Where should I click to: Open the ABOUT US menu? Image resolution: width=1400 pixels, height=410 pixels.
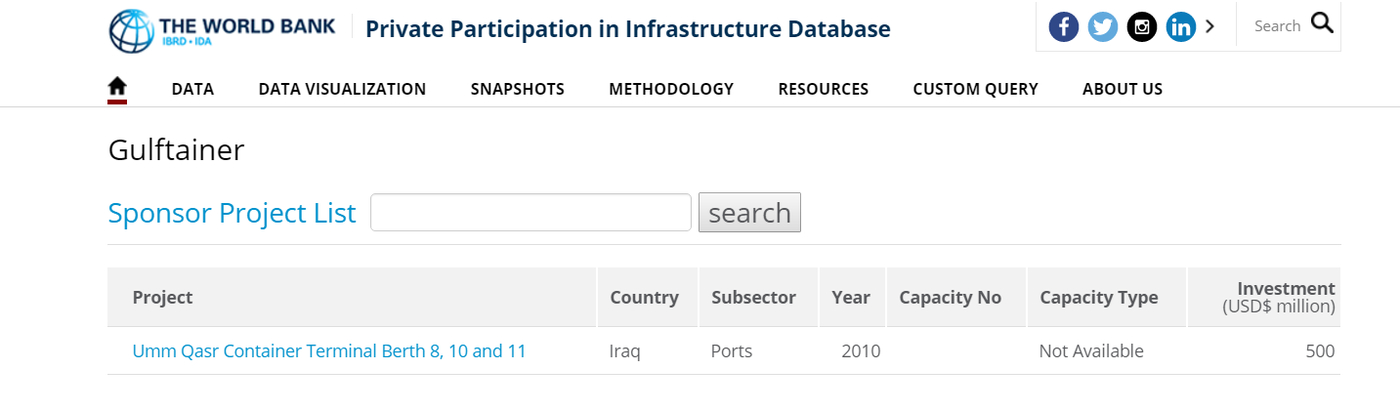1122,89
